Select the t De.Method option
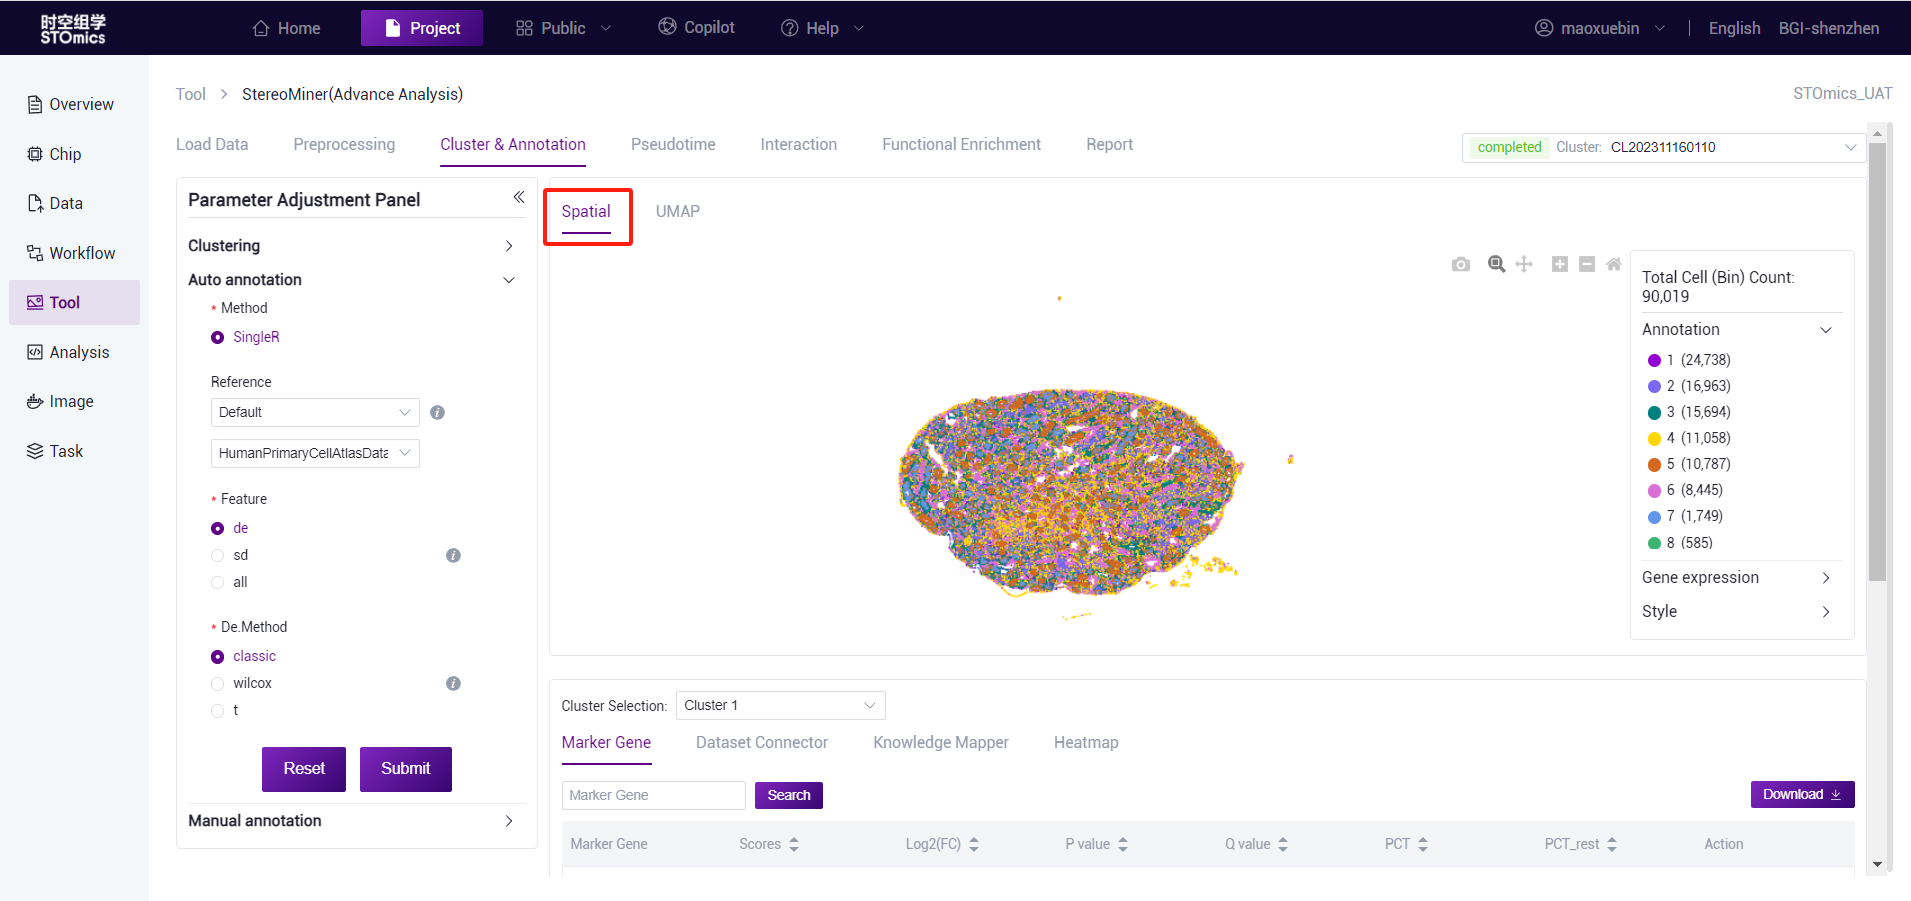Image resolution: width=1911 pixels, height=901 pixels. pos(217,710)
